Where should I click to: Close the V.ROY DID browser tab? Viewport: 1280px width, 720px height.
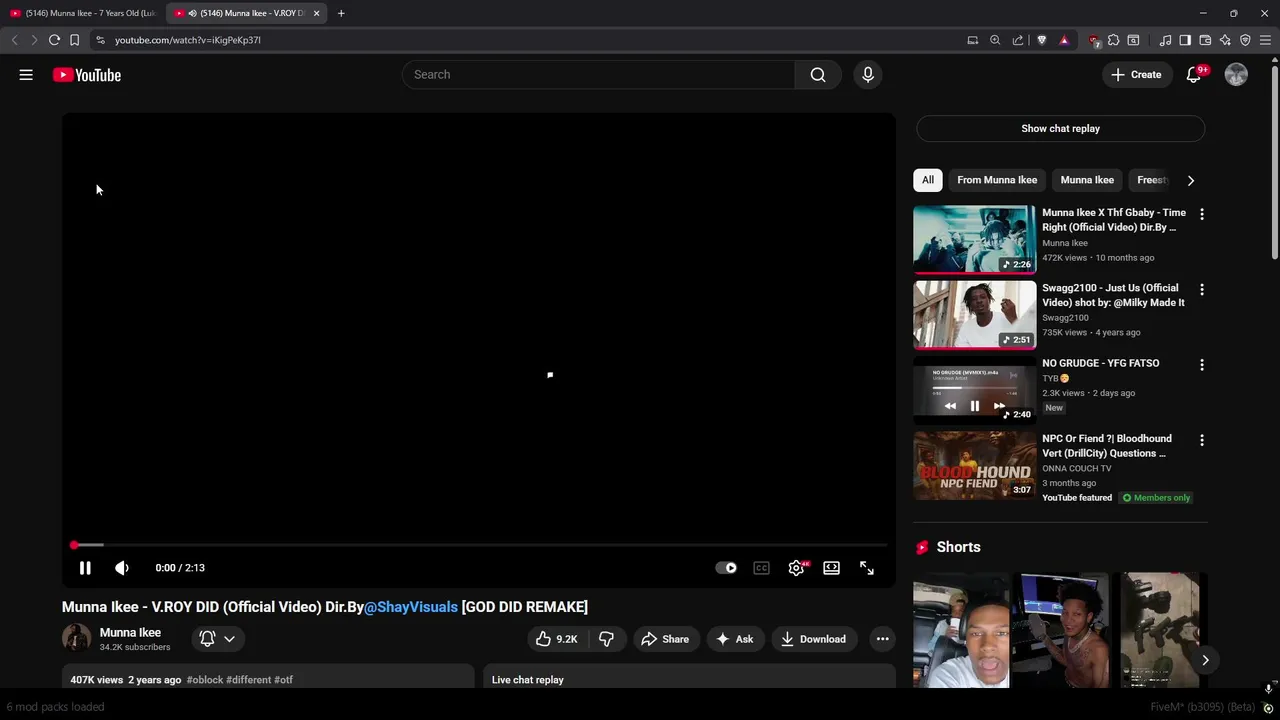tap(316, 13)
